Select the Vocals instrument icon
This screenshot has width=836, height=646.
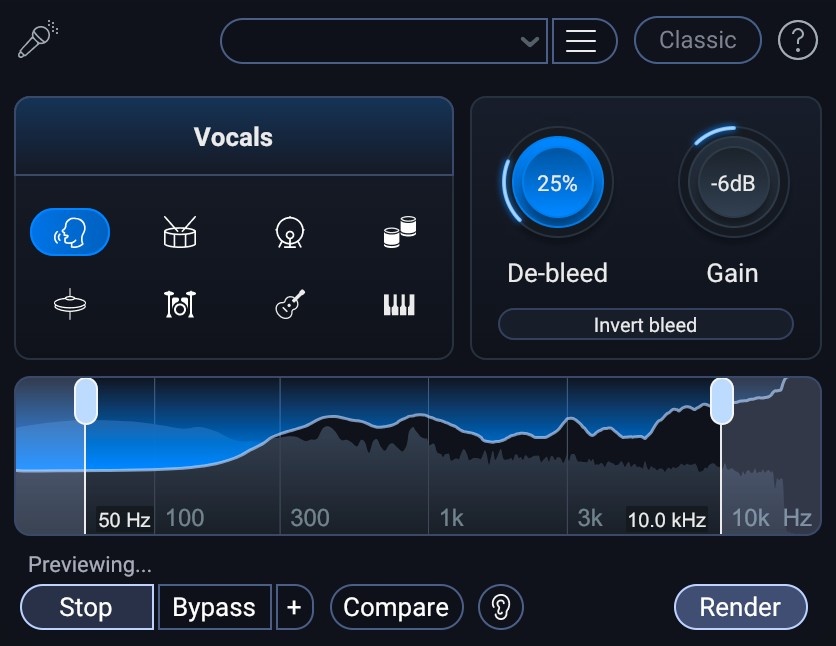[x=69, y=231]
